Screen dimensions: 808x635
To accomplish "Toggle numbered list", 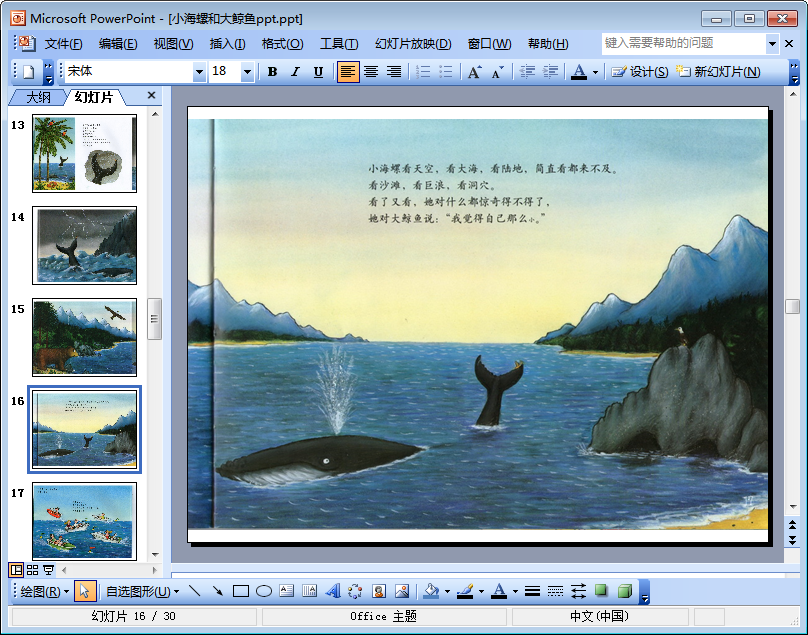I will [423, 72].
